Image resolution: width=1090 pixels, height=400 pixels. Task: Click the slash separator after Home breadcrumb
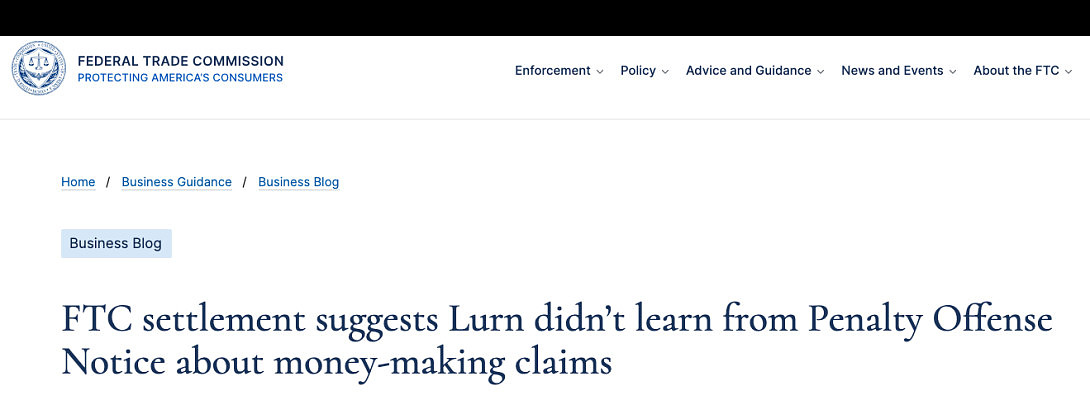pyautogui.click(x=108, y=182)
